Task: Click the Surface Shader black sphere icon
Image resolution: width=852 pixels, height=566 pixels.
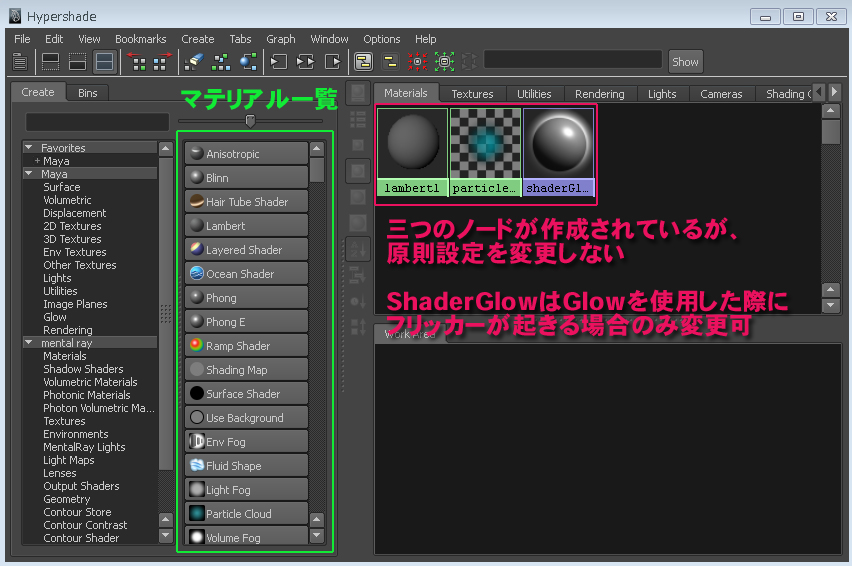Action: tap(197, 393)
